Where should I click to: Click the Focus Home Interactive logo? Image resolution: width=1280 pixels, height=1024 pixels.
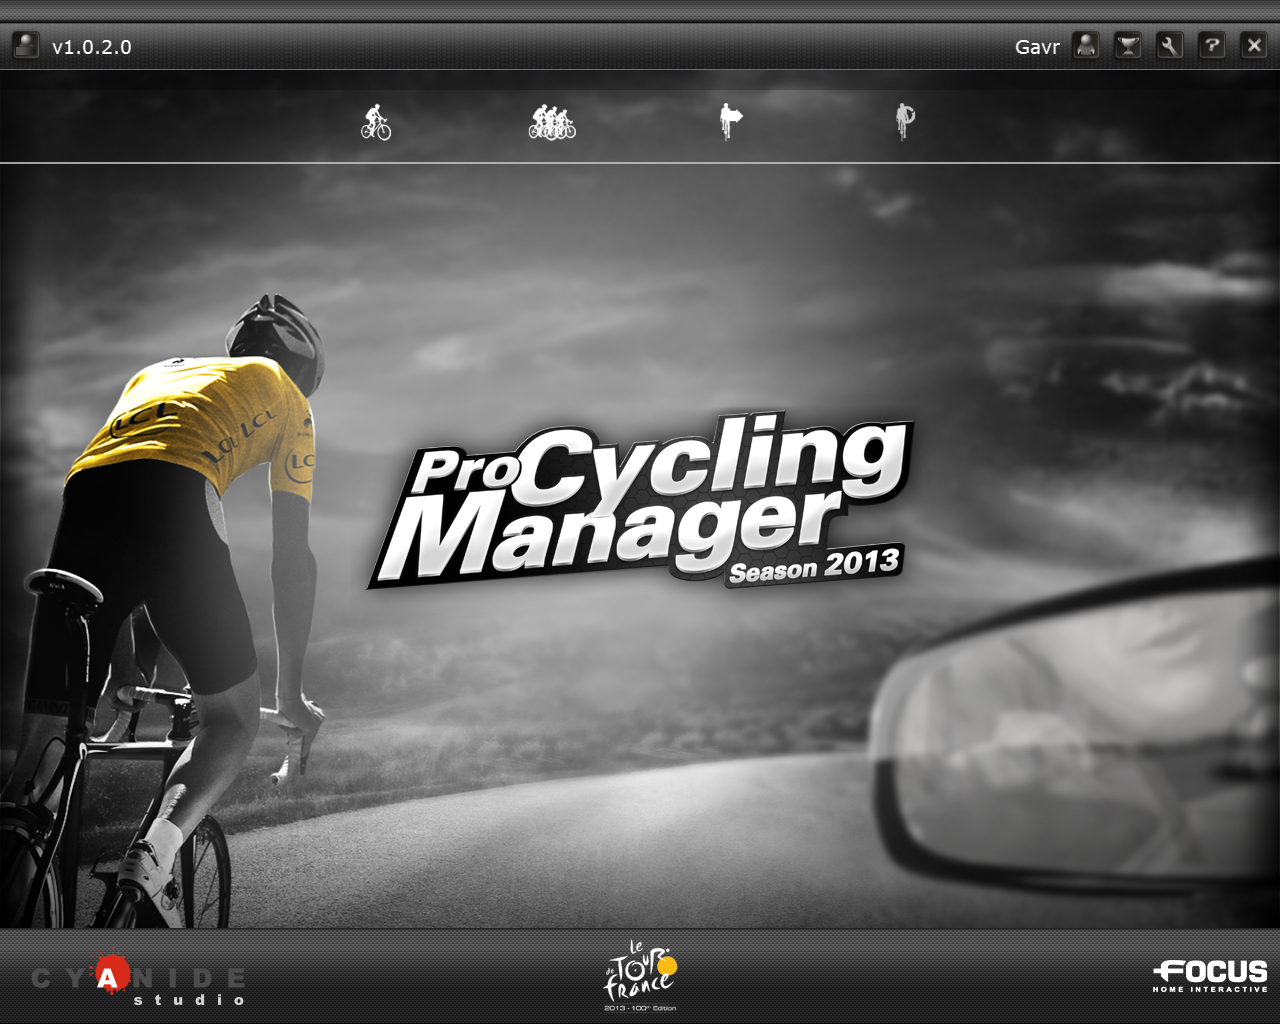(x=1210, y=976)
